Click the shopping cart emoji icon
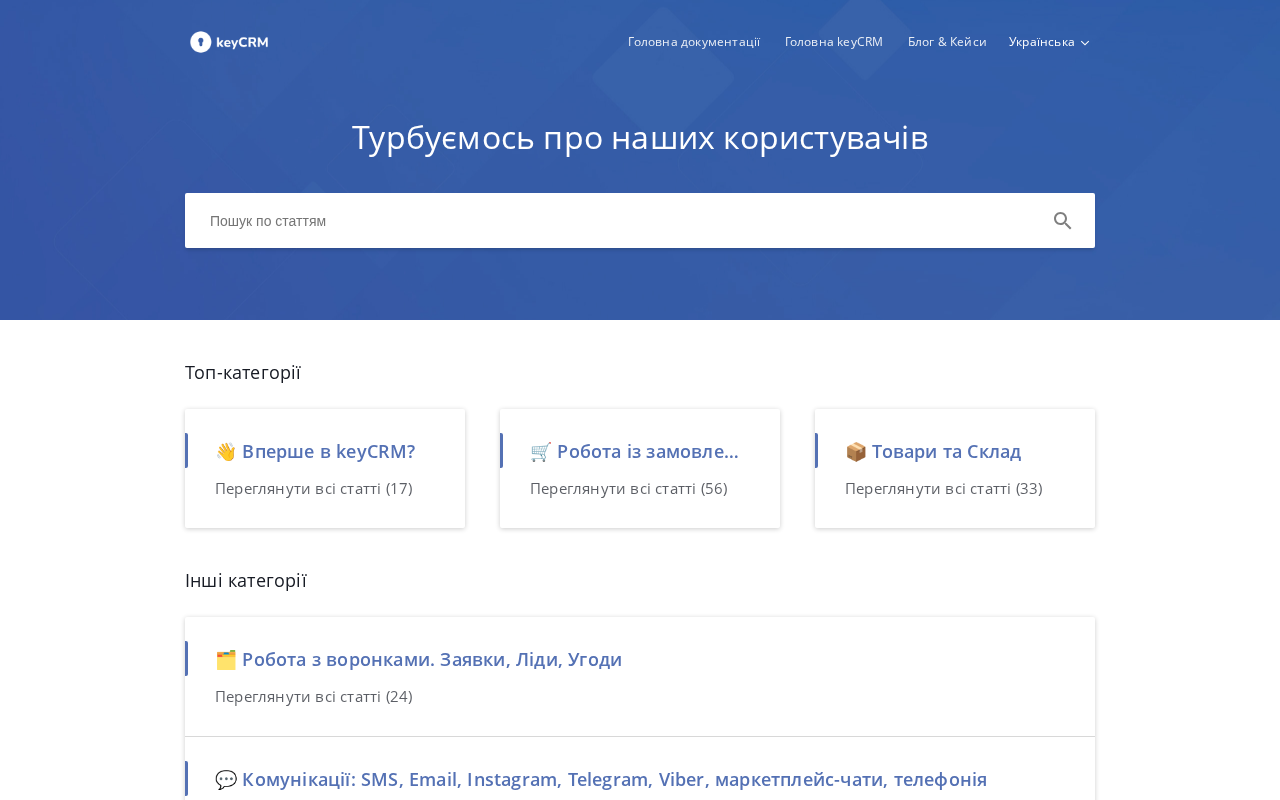 [x=541, y=452]
